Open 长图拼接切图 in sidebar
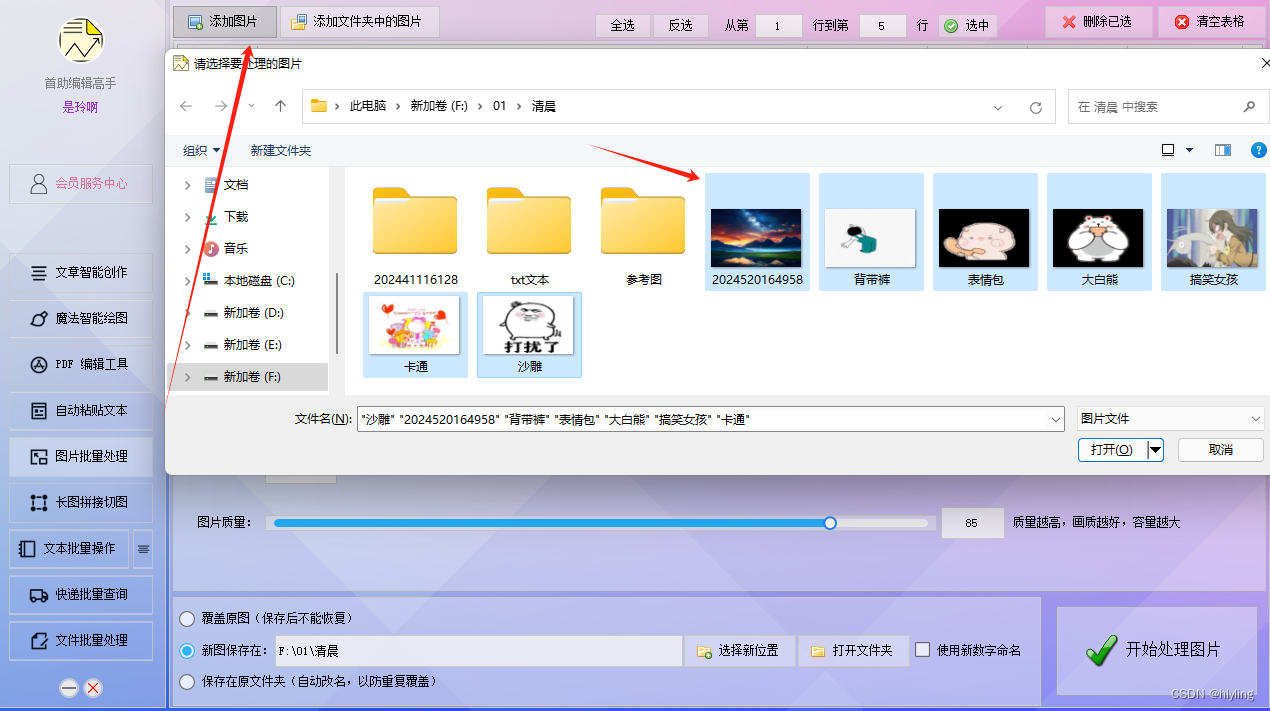Image resolution: width=1270 pixels, height=711 pixels. pos(81,502)
